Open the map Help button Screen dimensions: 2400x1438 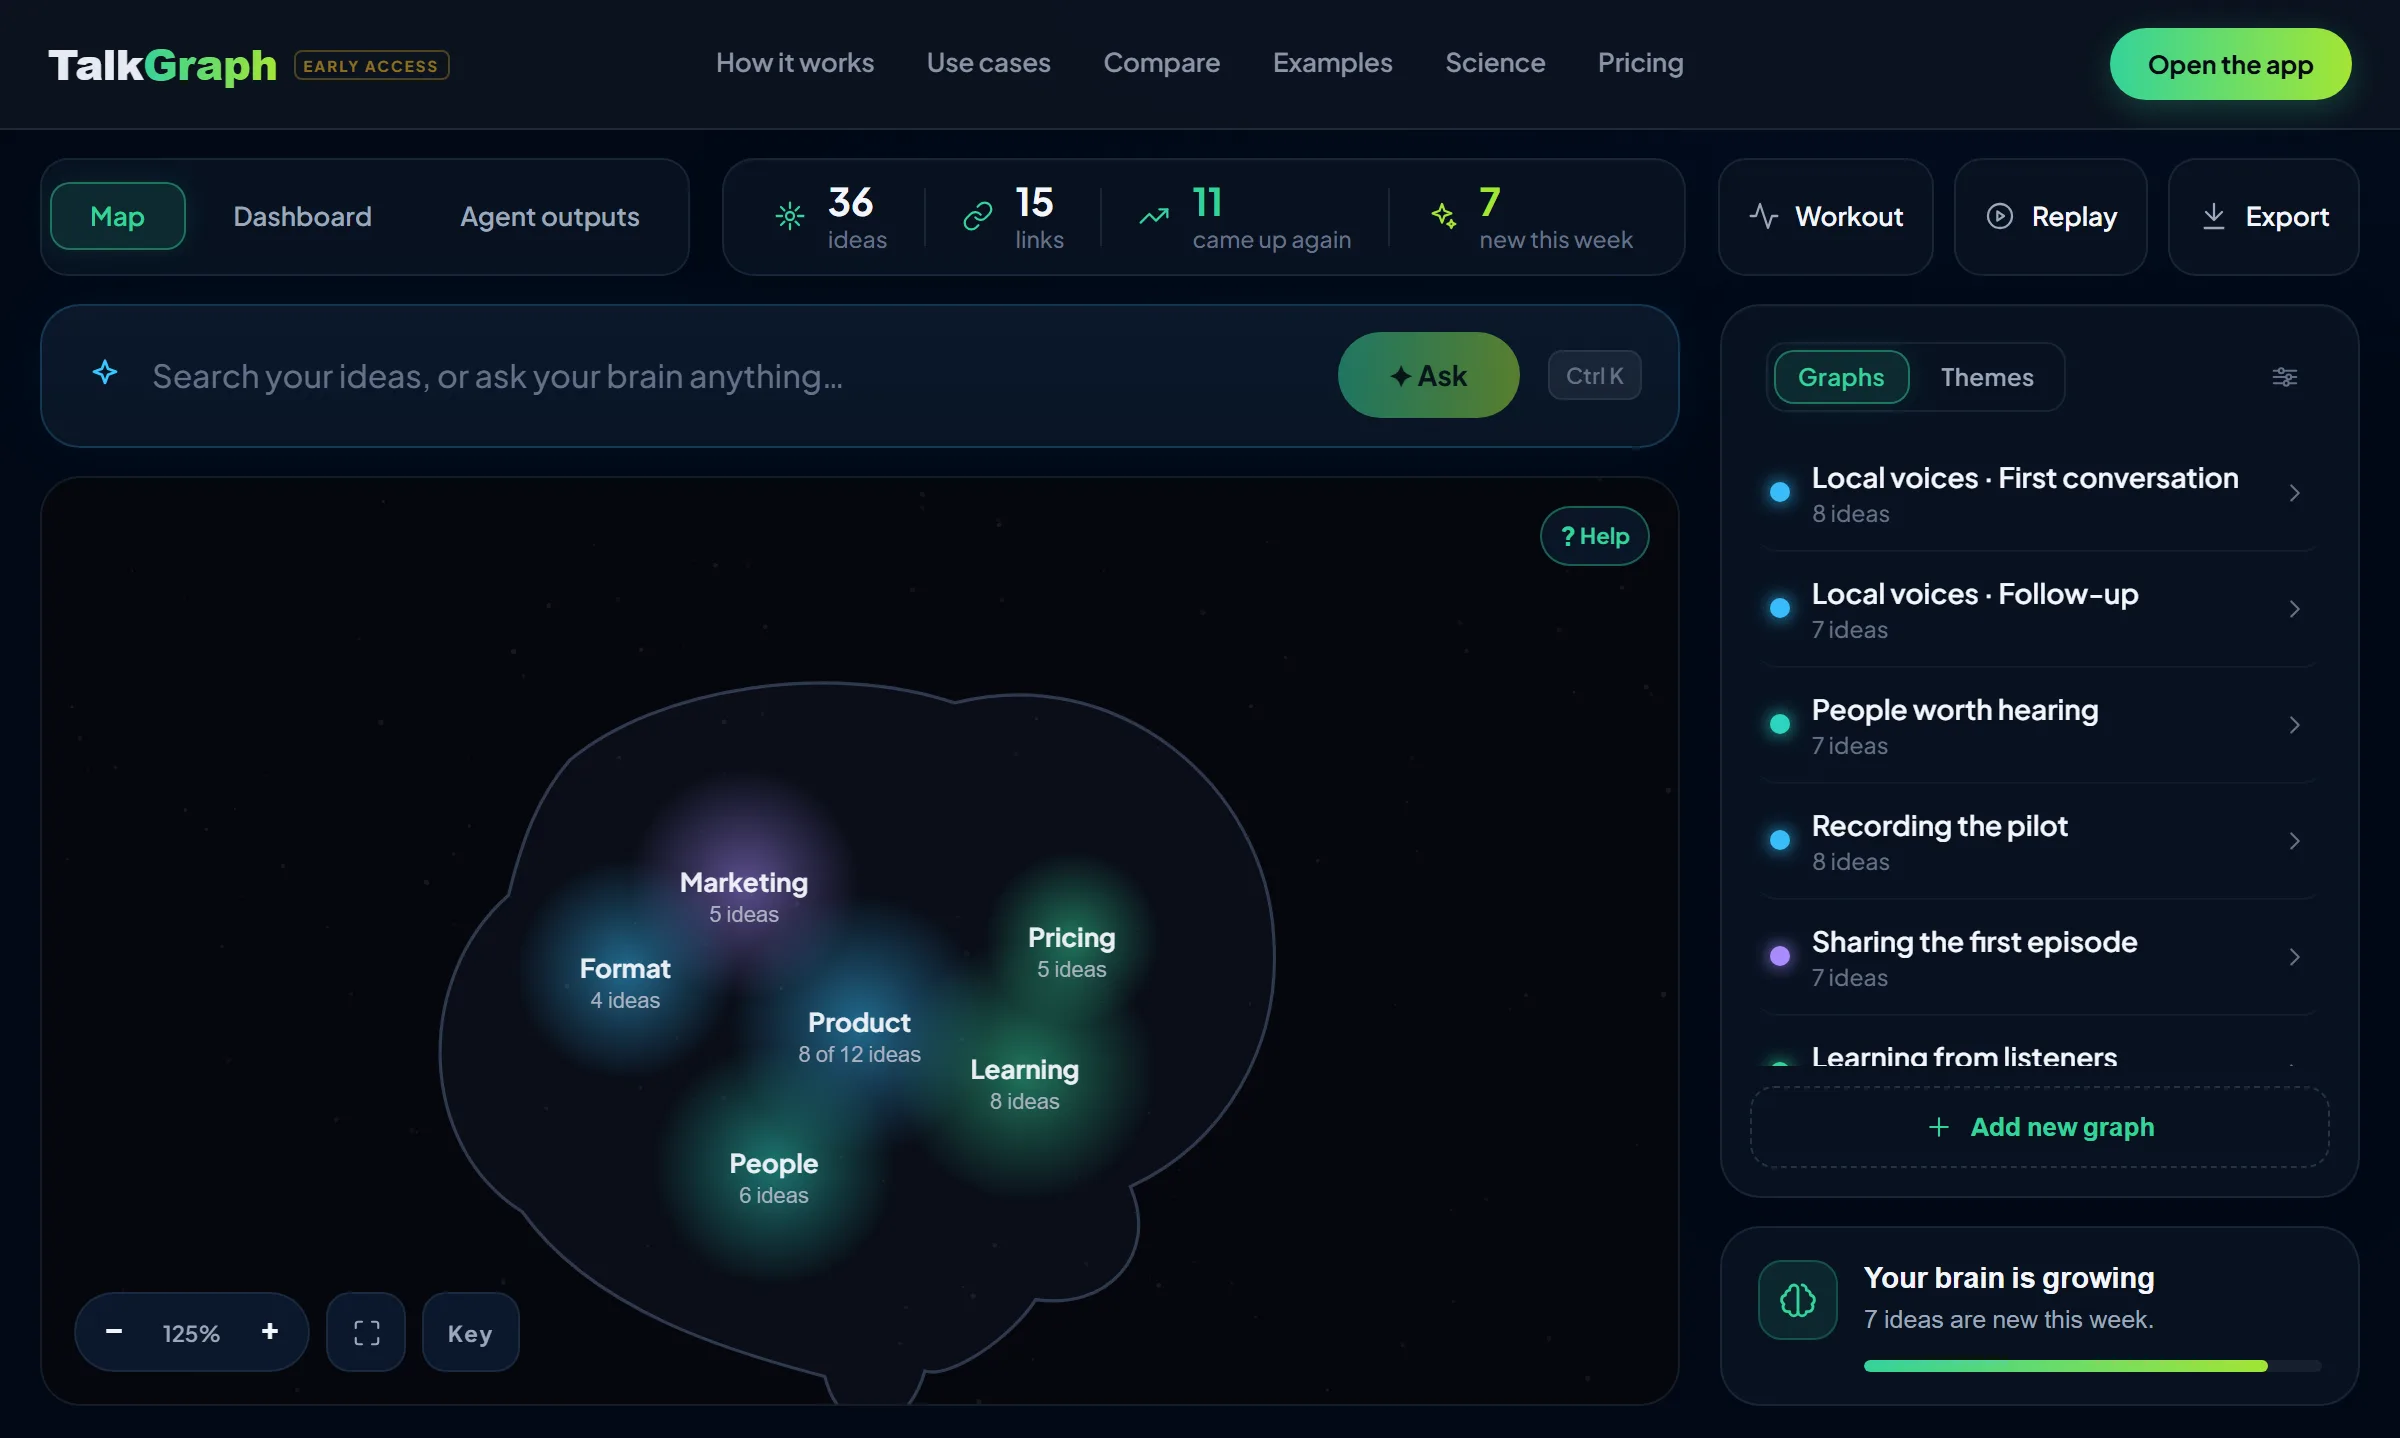tap(1594, 536)
